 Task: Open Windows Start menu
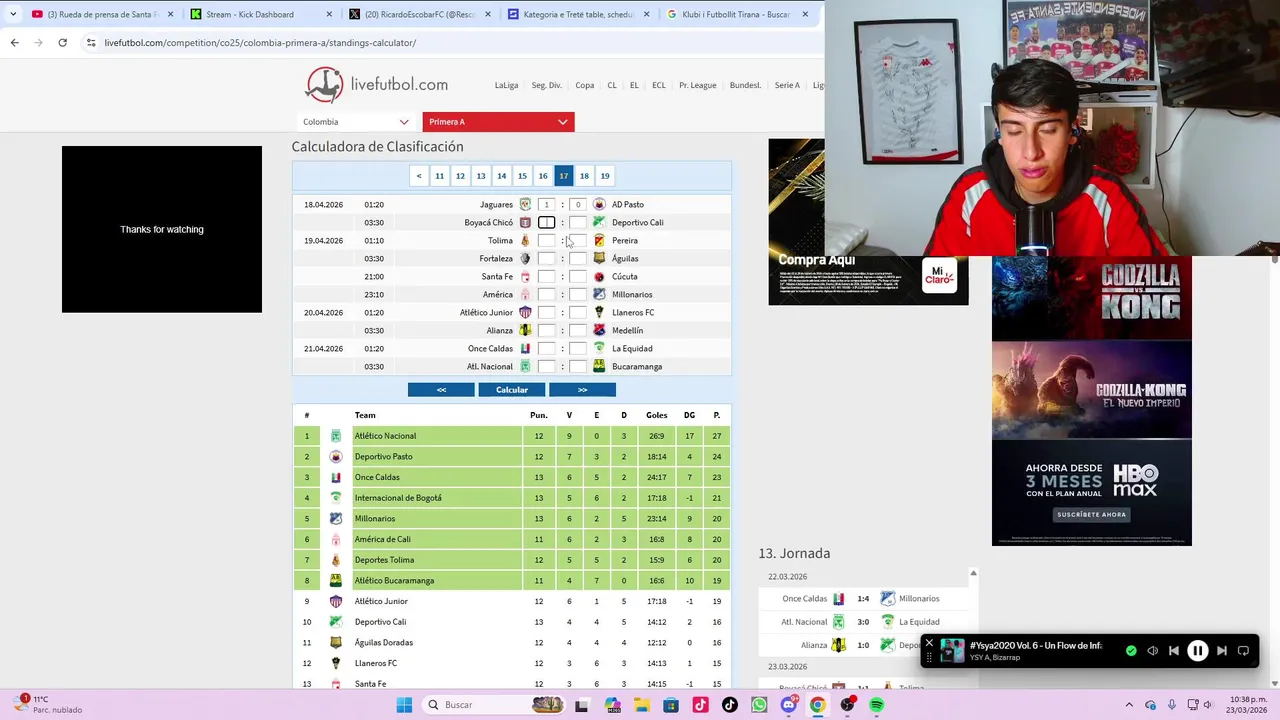404,705
